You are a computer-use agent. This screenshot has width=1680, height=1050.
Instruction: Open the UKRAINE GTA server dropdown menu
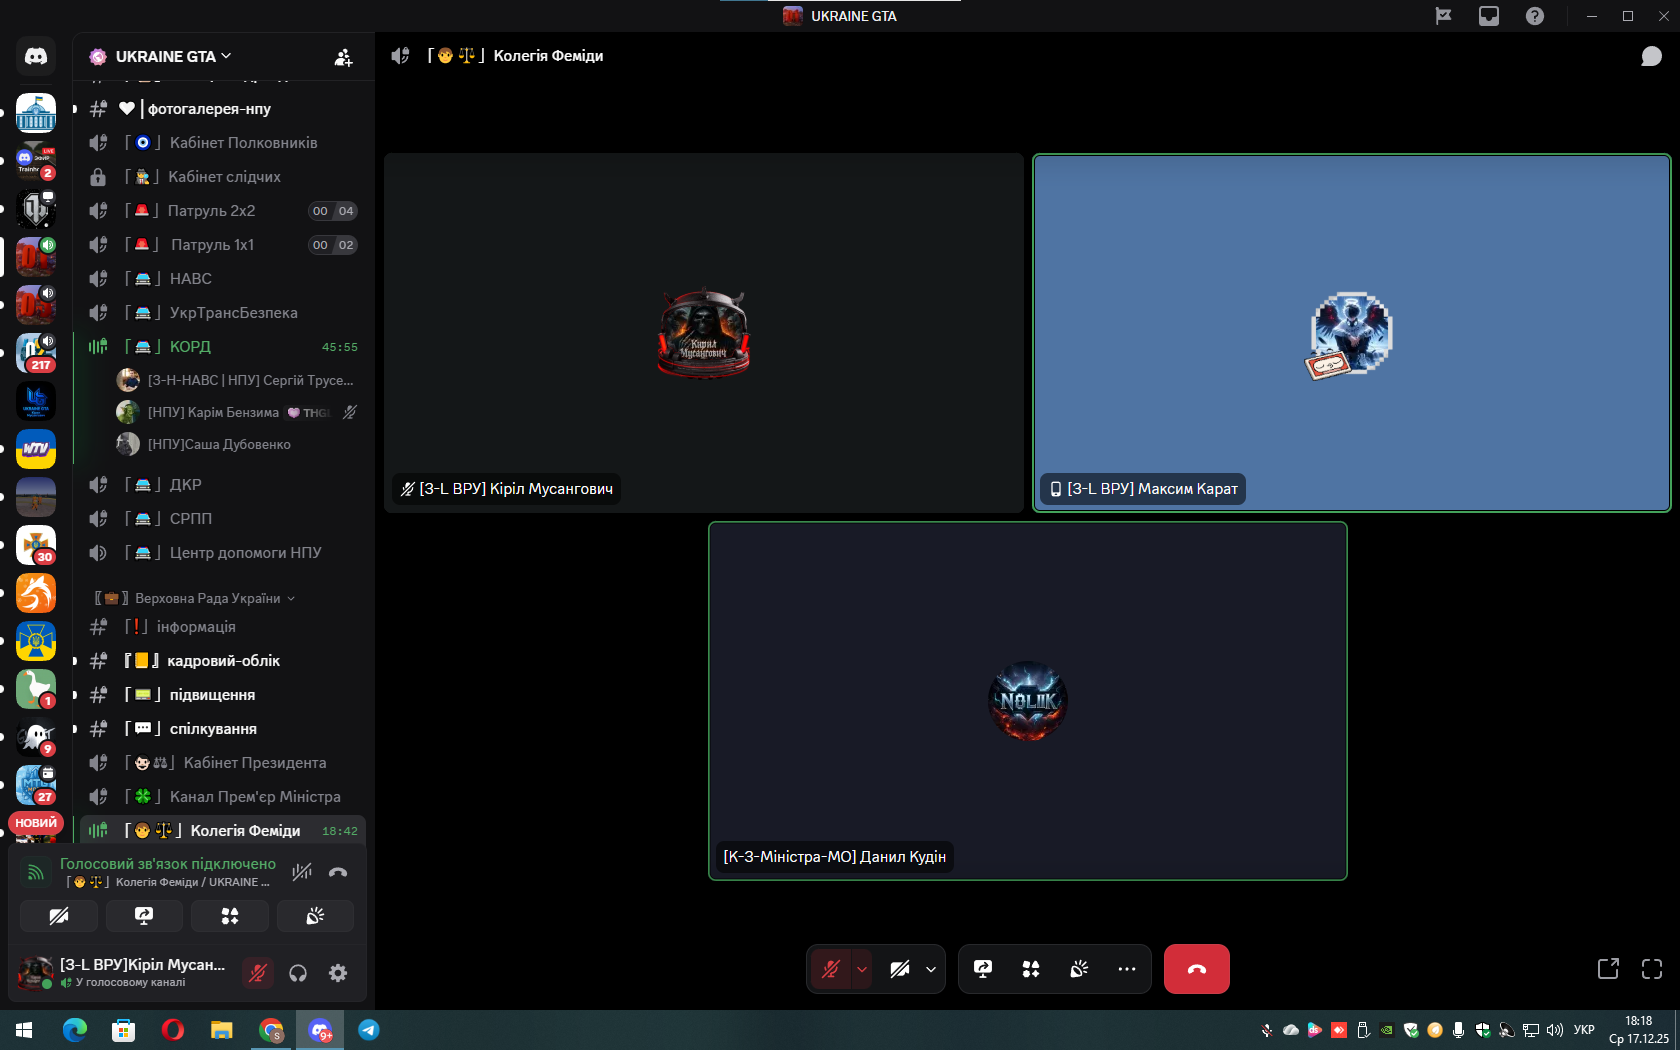(174, 57)
